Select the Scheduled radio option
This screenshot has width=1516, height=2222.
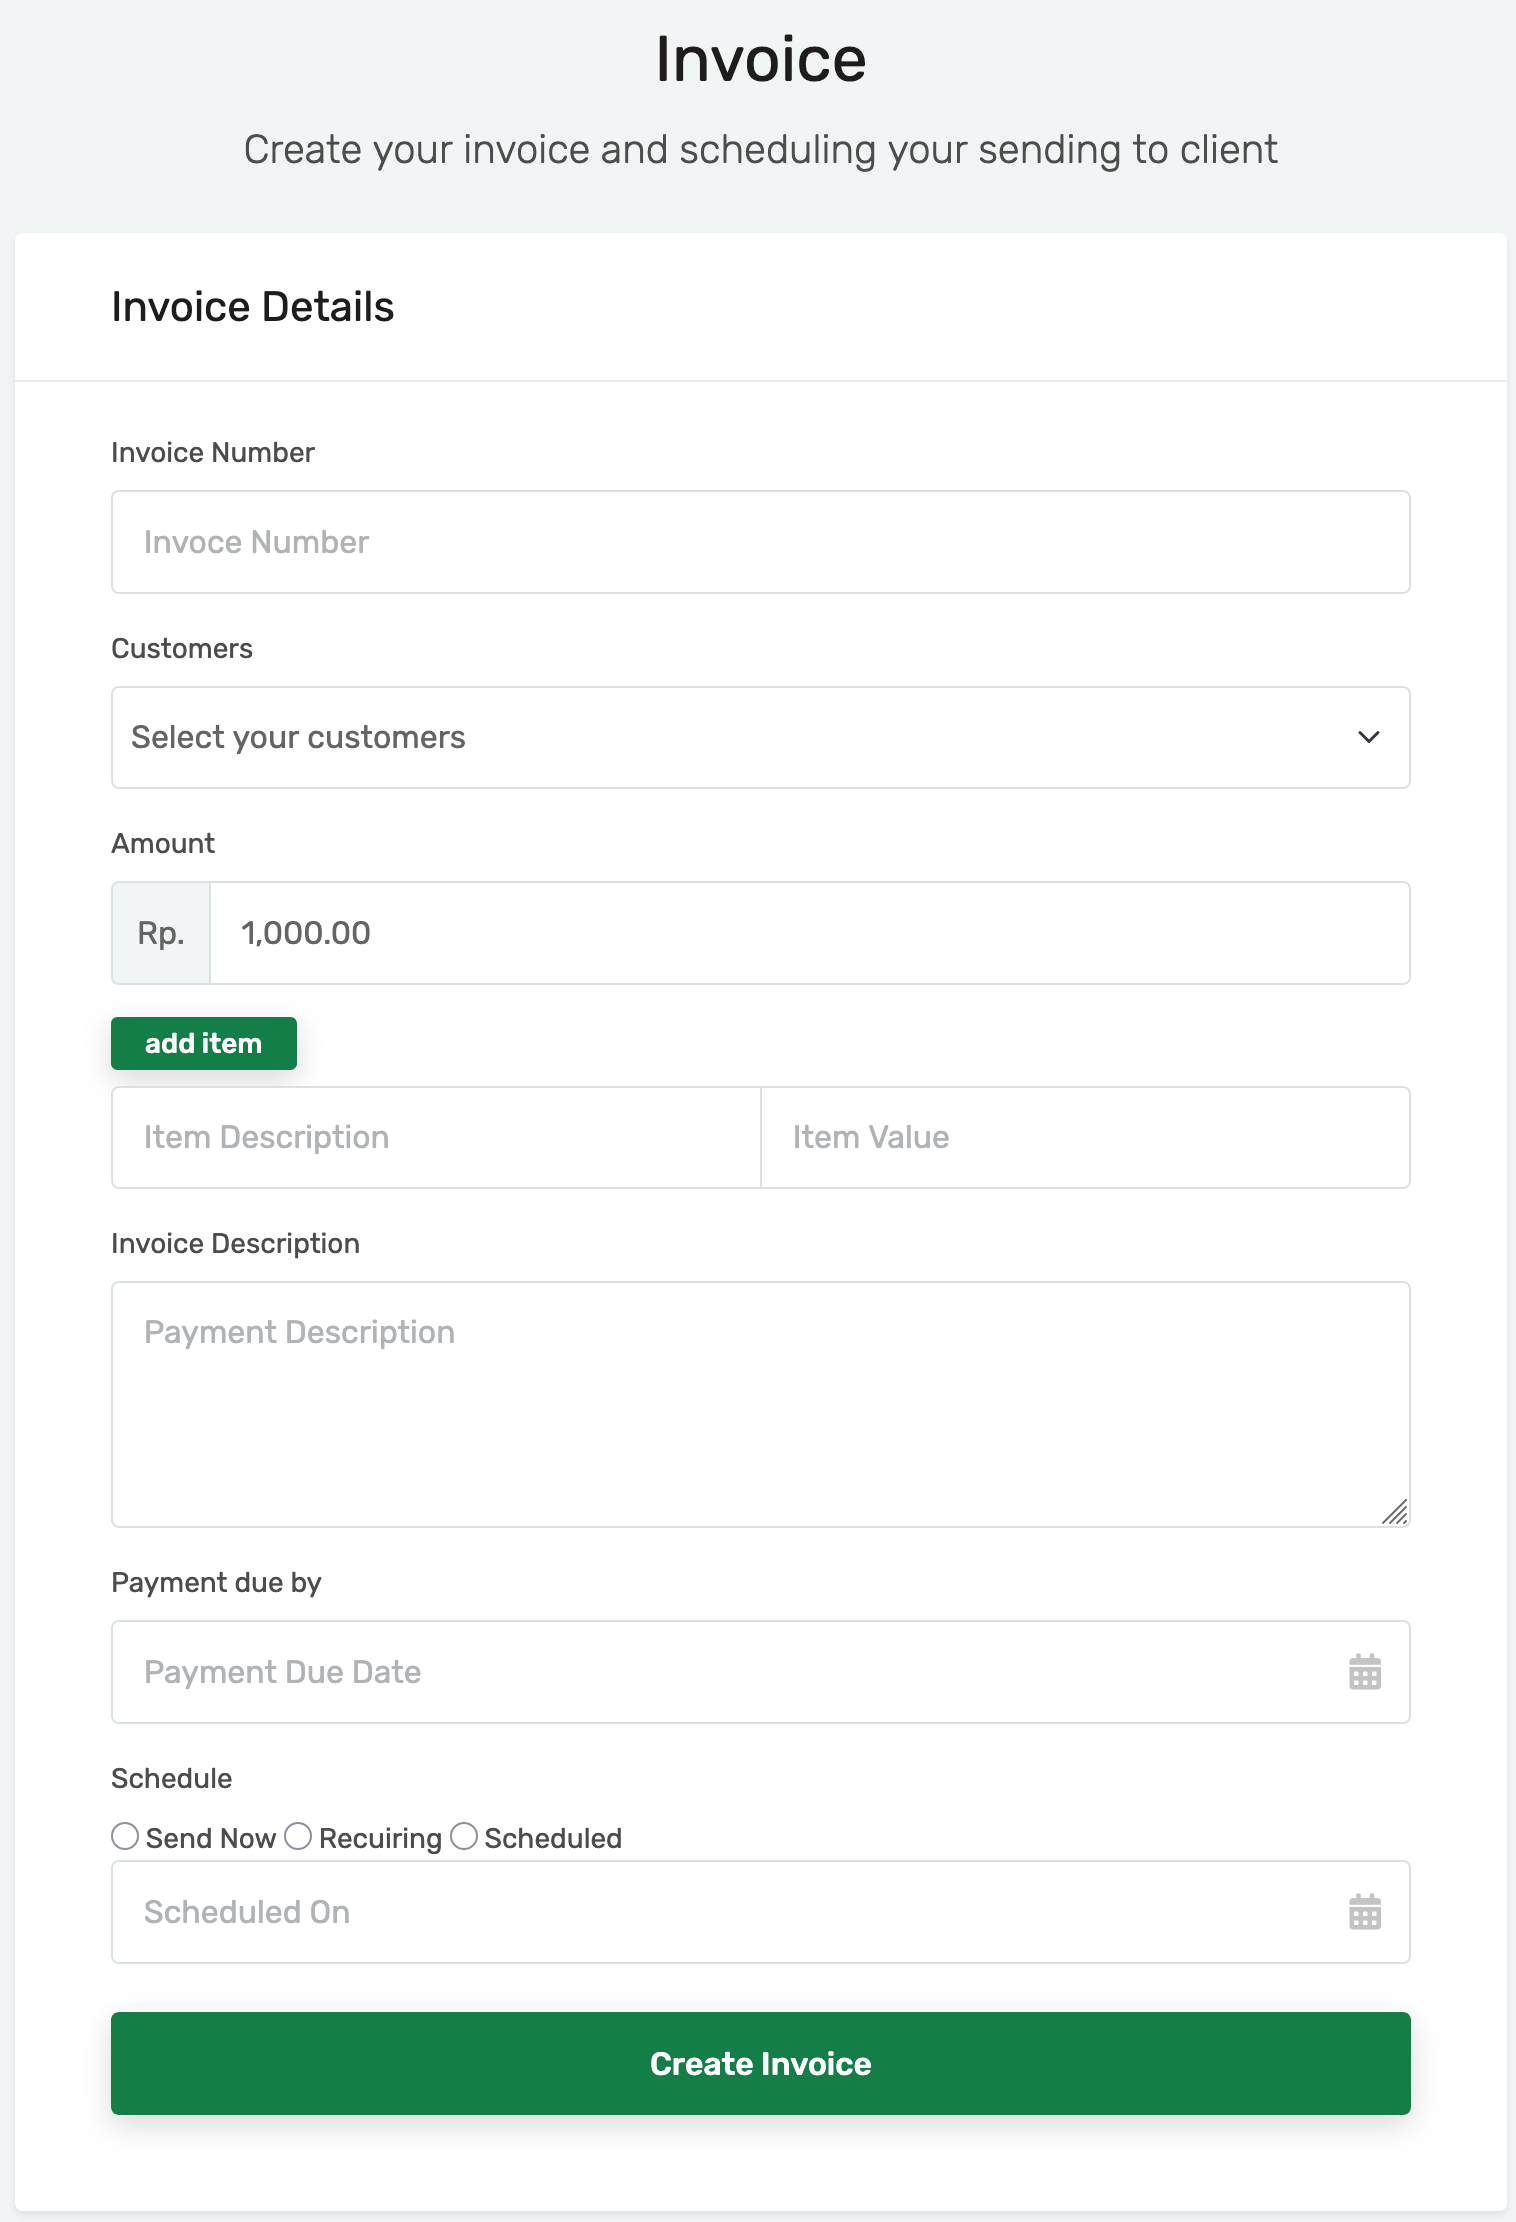[x=464, y=1837]
